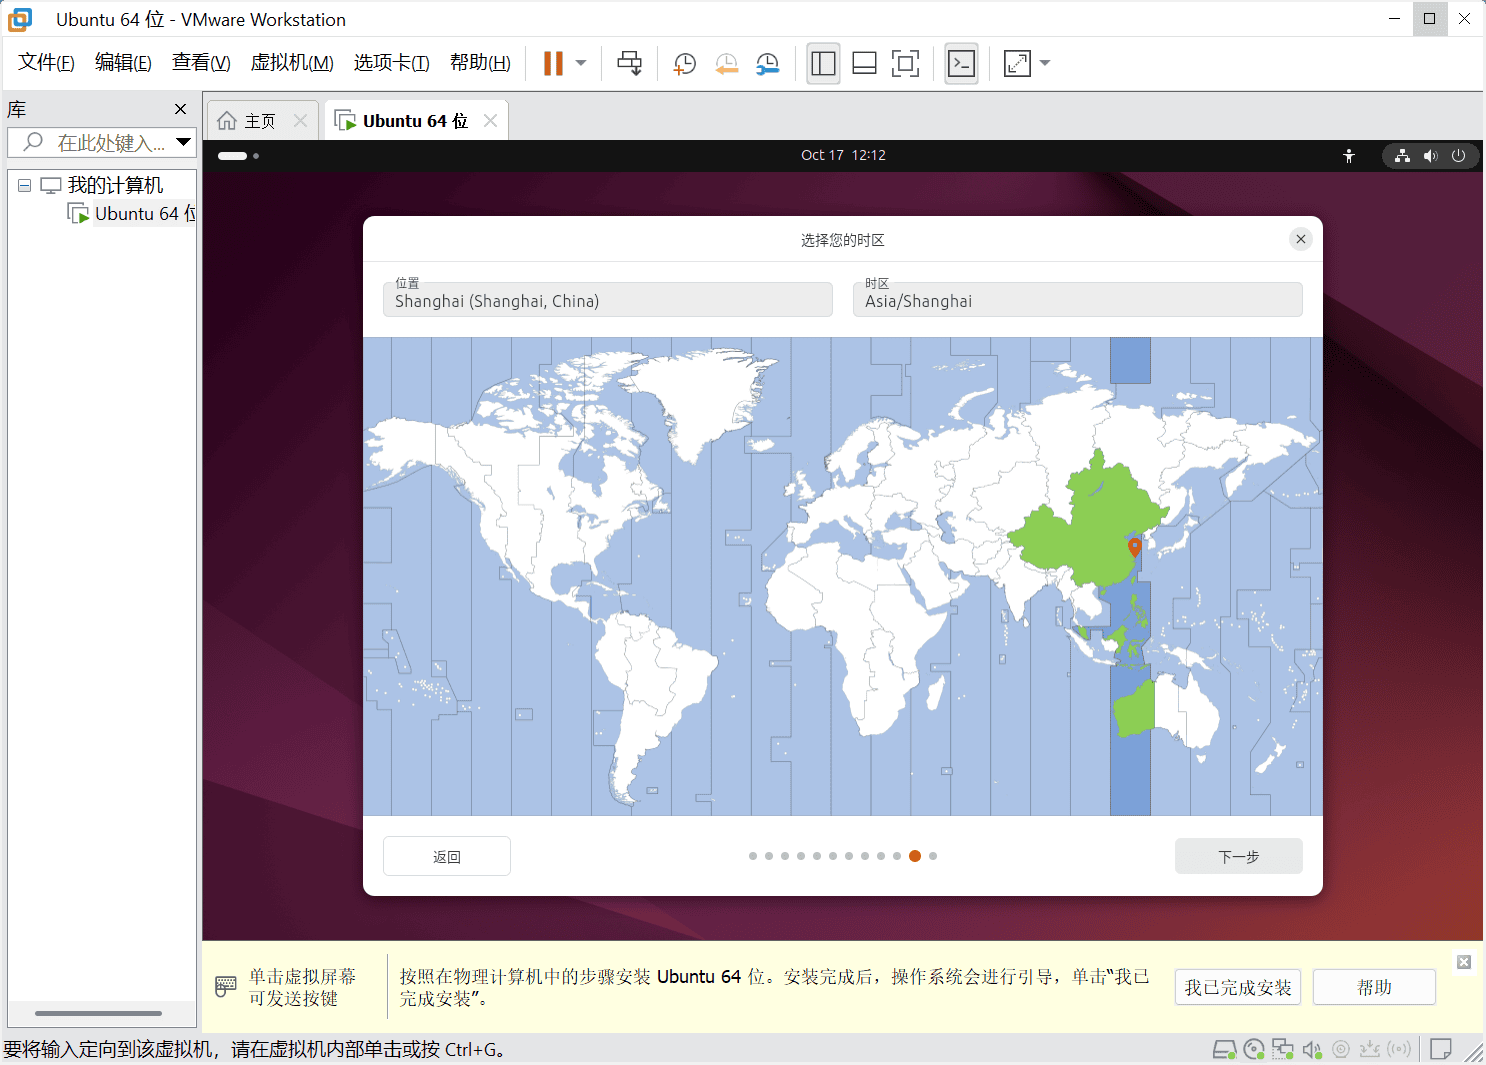Open the Oct 17 12:12 clock menu
1486x1065 pixels.
tap(843, 155)
